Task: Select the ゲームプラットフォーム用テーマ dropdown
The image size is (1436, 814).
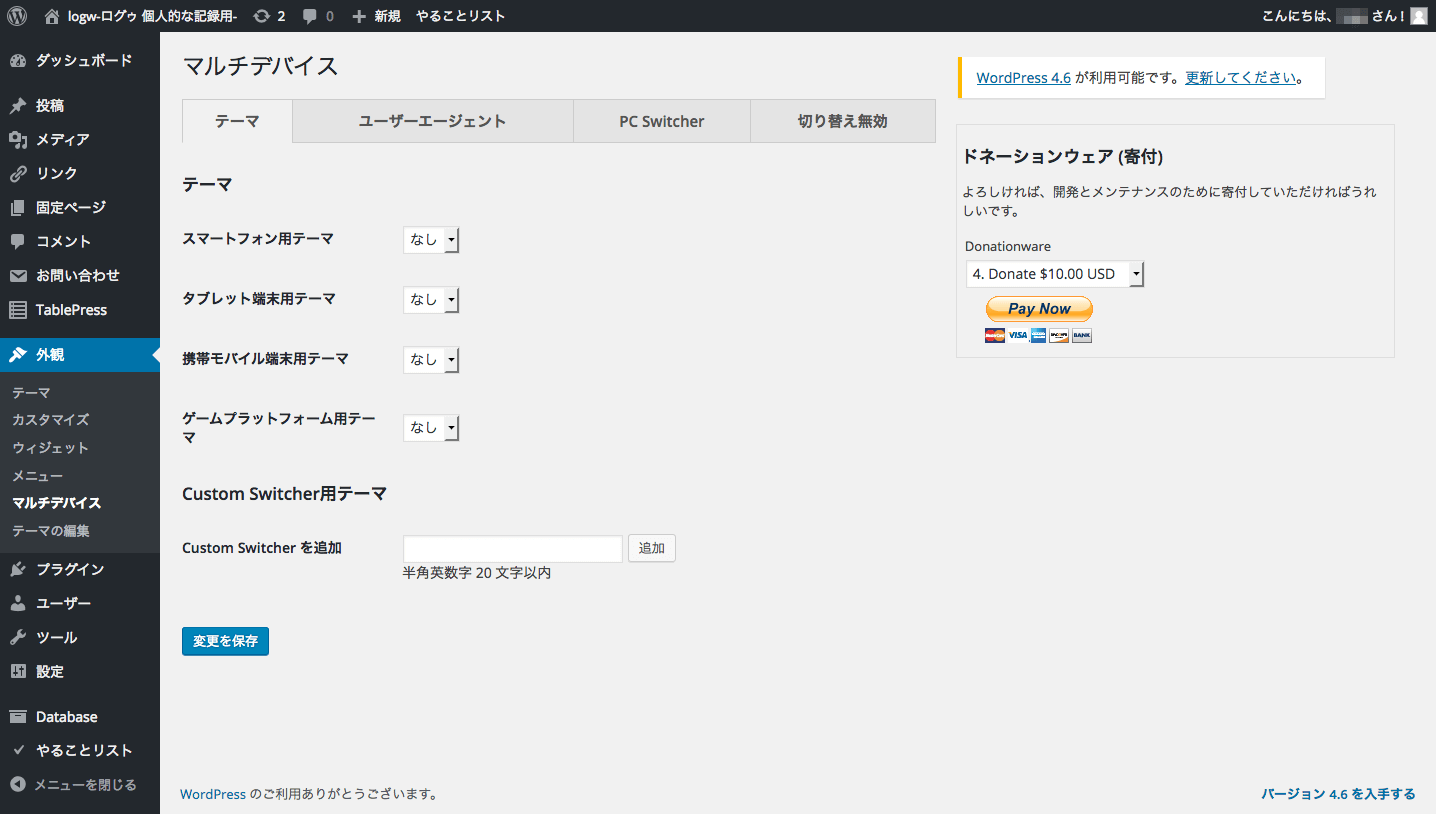Action: 431,428
